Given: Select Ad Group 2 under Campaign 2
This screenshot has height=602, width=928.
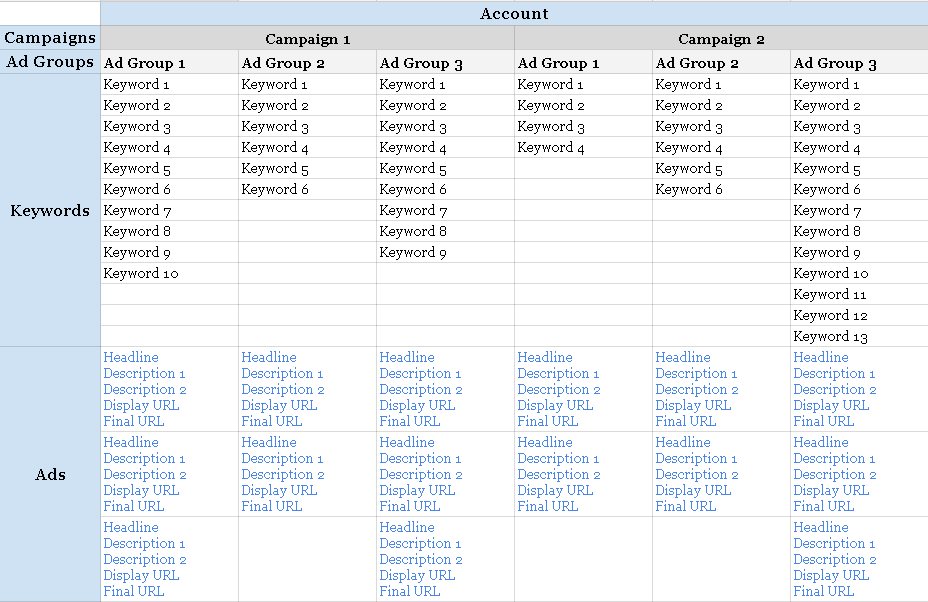Looking at the screenshot, I should pyautogui.click(x=697, y=63).
